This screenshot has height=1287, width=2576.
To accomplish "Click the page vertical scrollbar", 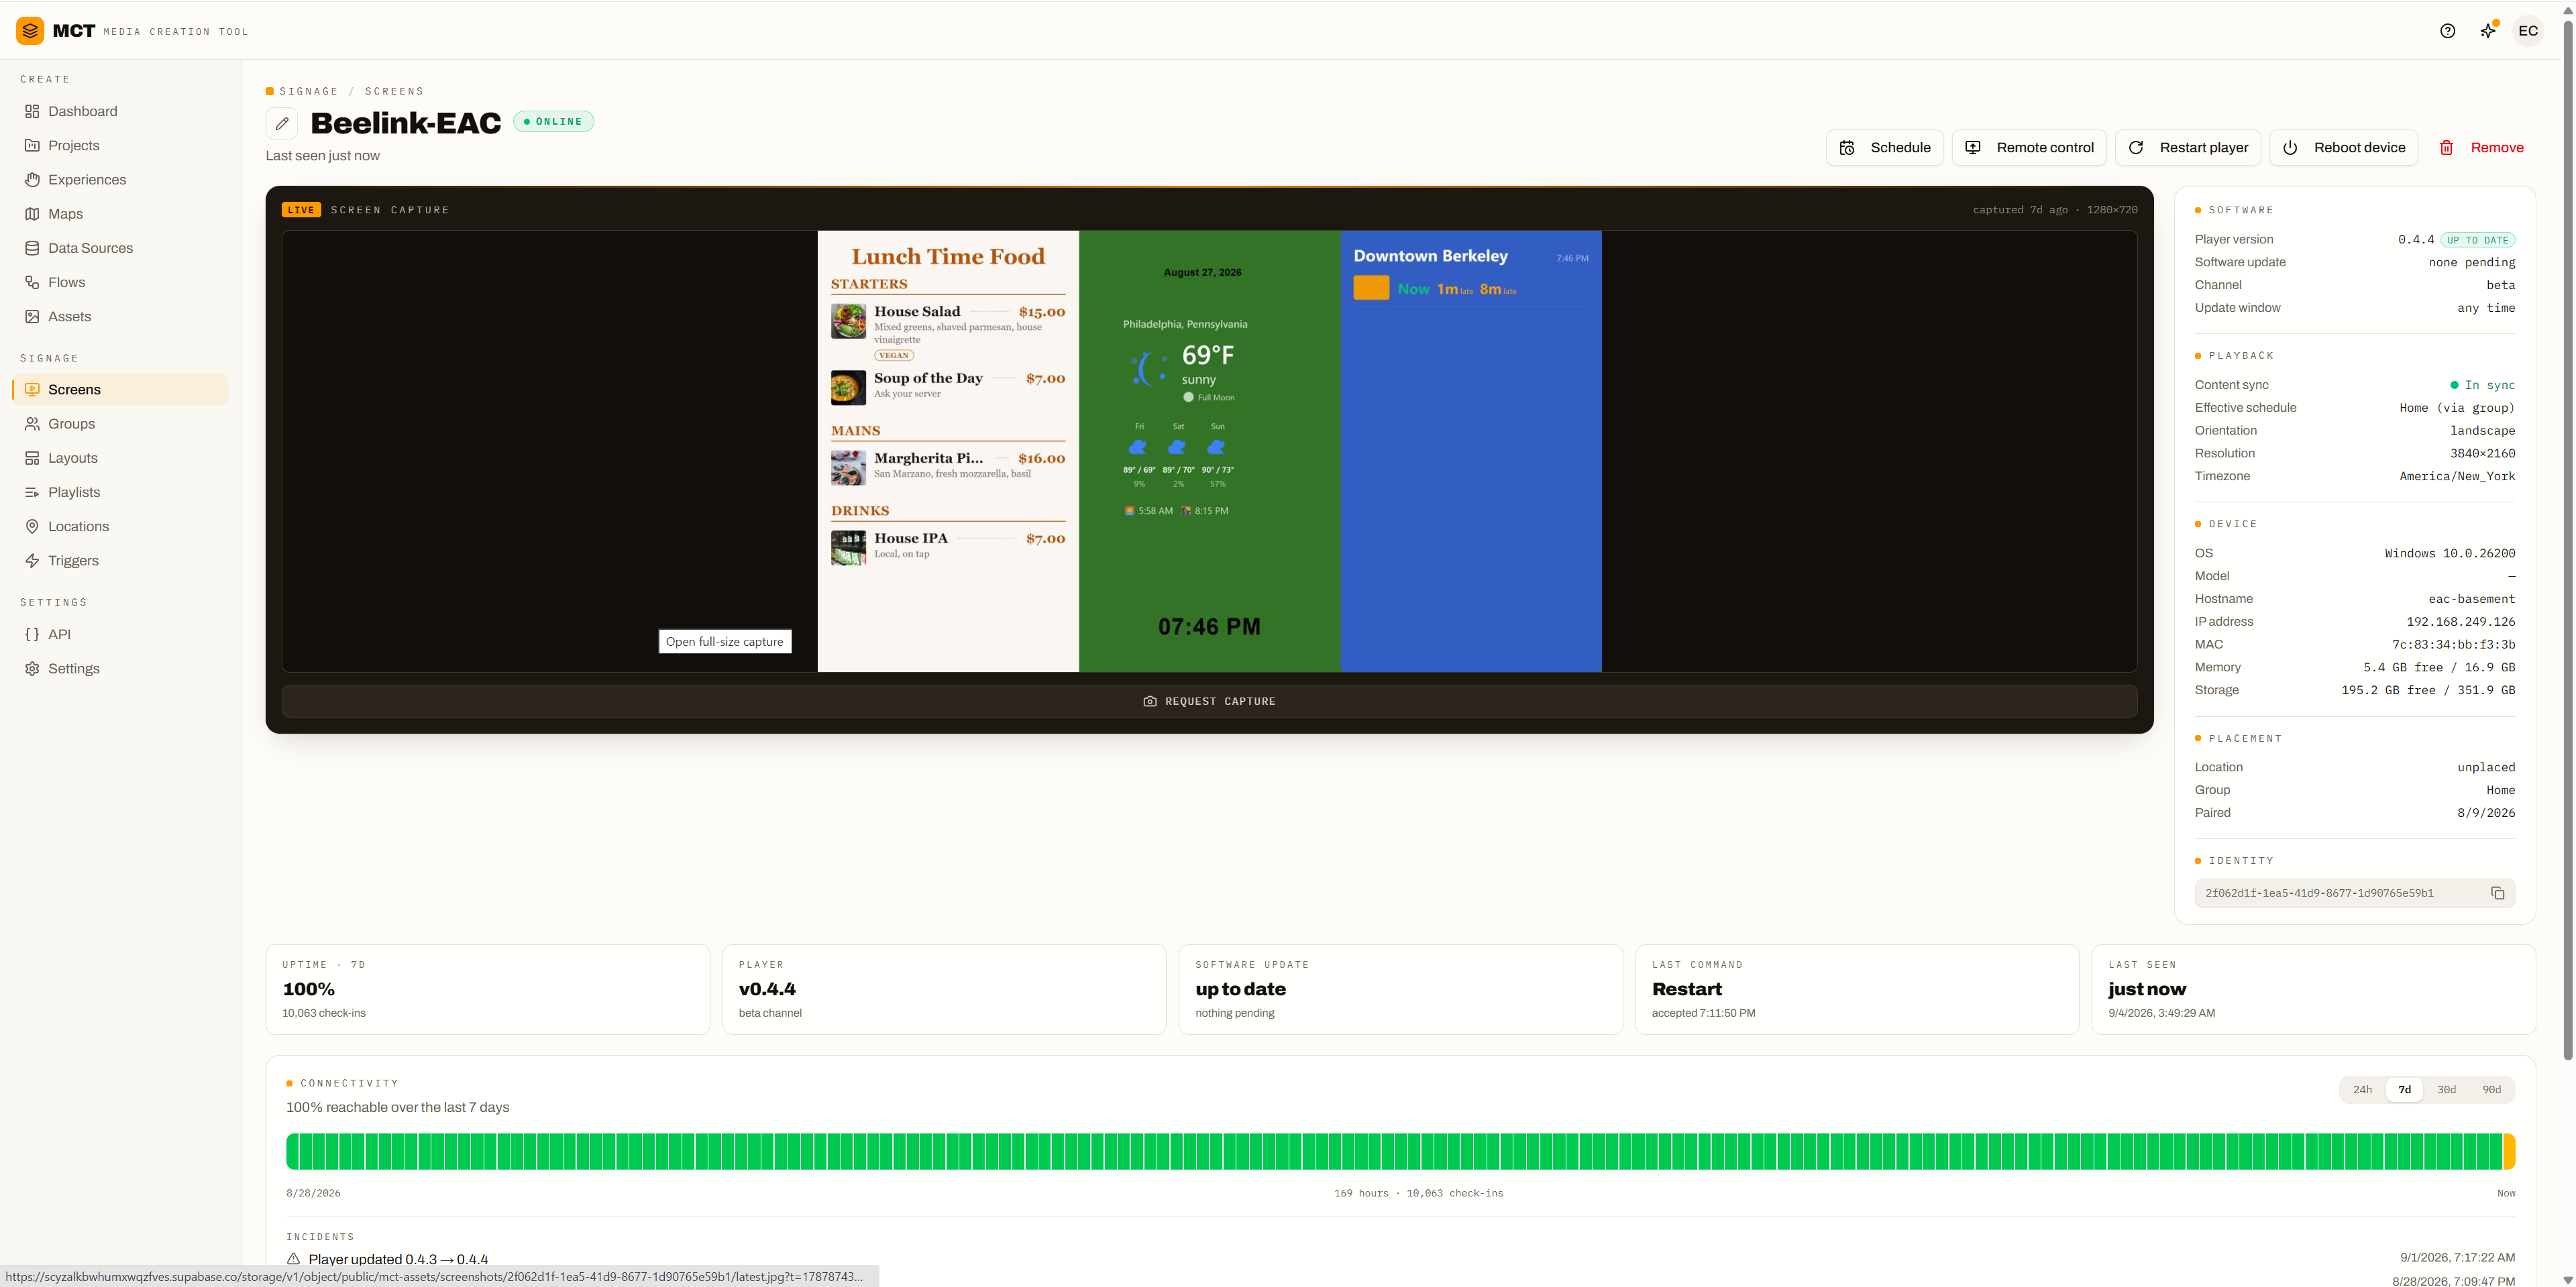I will tap(2568, 540).
